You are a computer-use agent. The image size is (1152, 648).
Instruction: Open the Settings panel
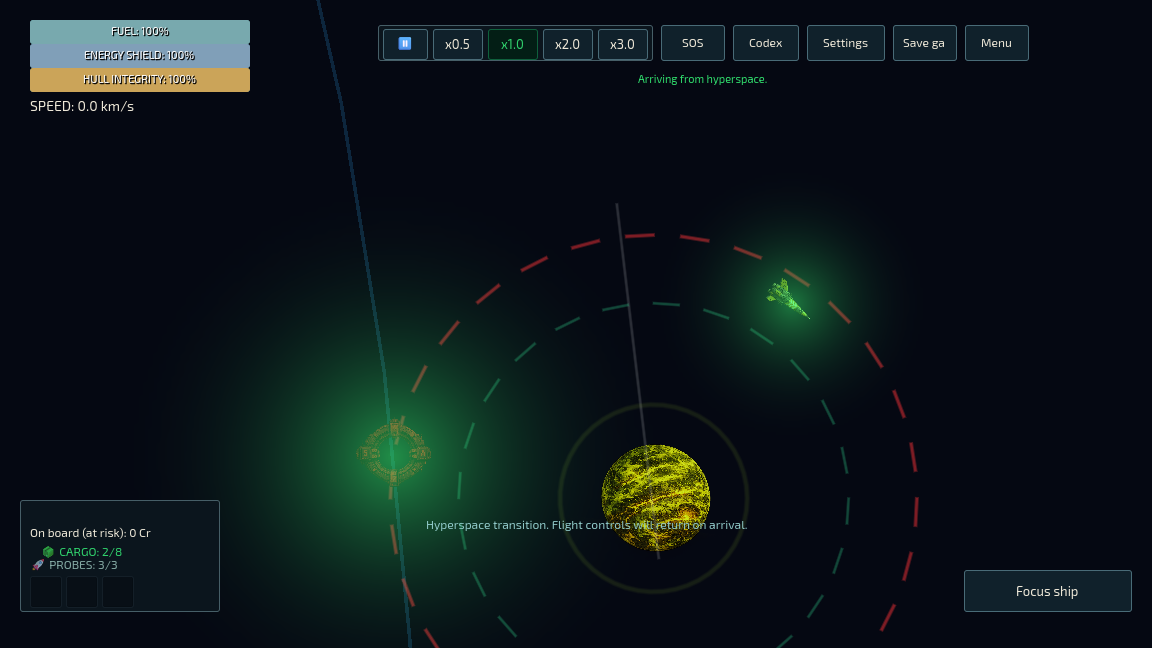846,43
